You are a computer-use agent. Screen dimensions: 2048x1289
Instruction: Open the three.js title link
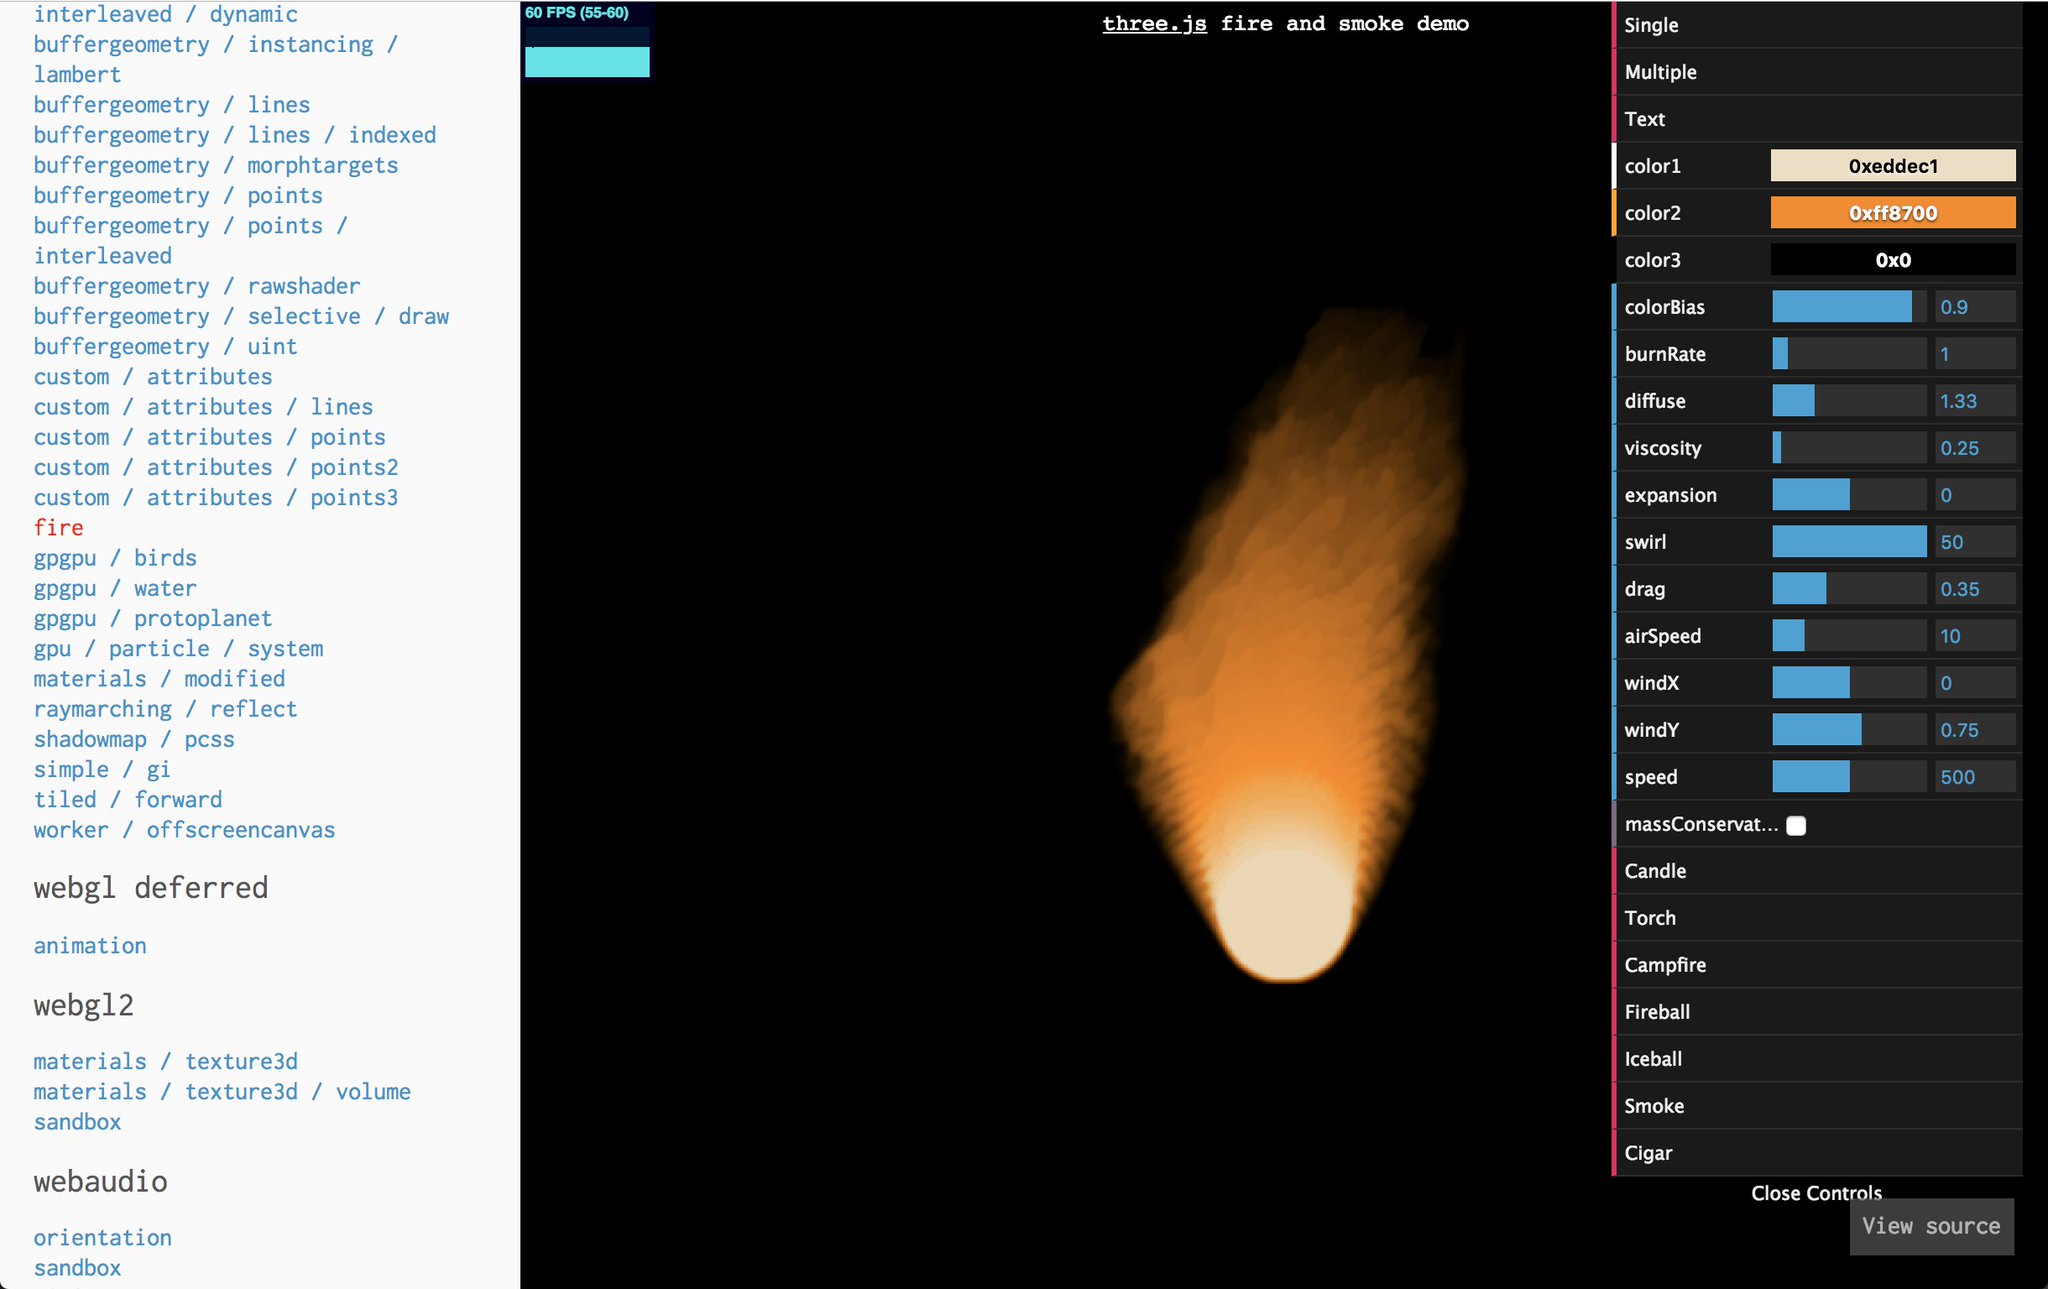coord(1154,24)
